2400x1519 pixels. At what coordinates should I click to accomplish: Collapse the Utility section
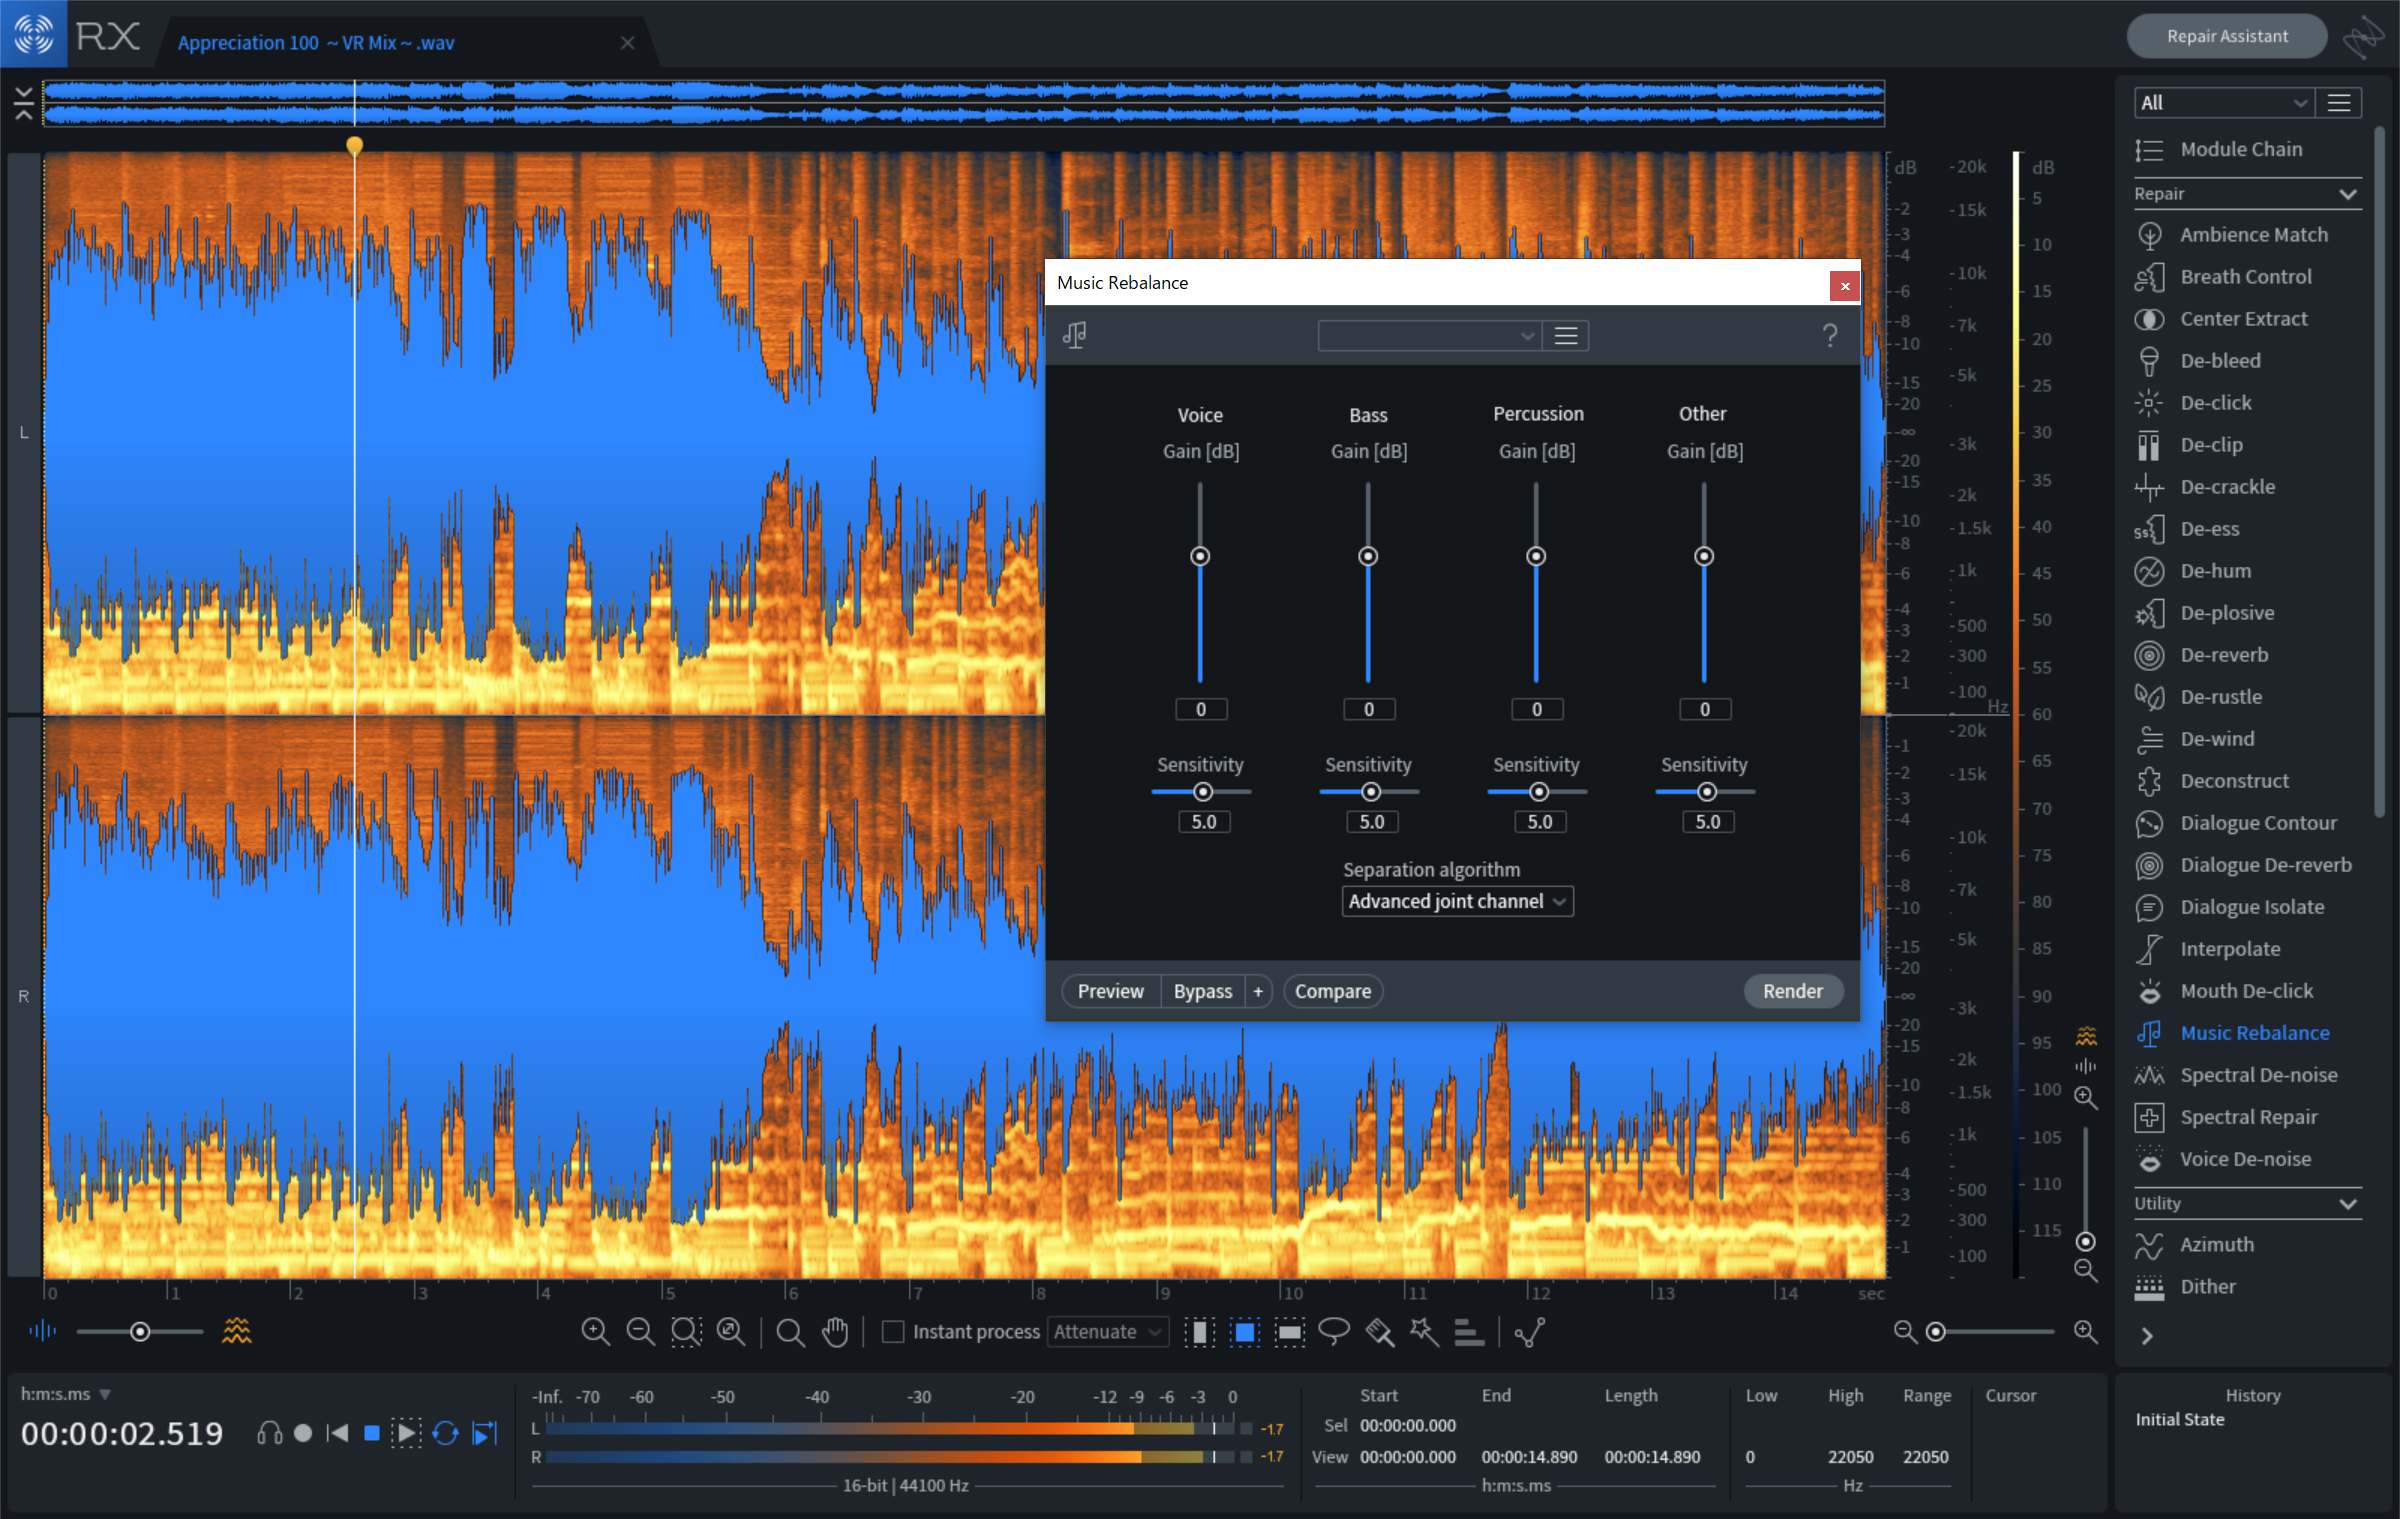coord(2348,1204)
